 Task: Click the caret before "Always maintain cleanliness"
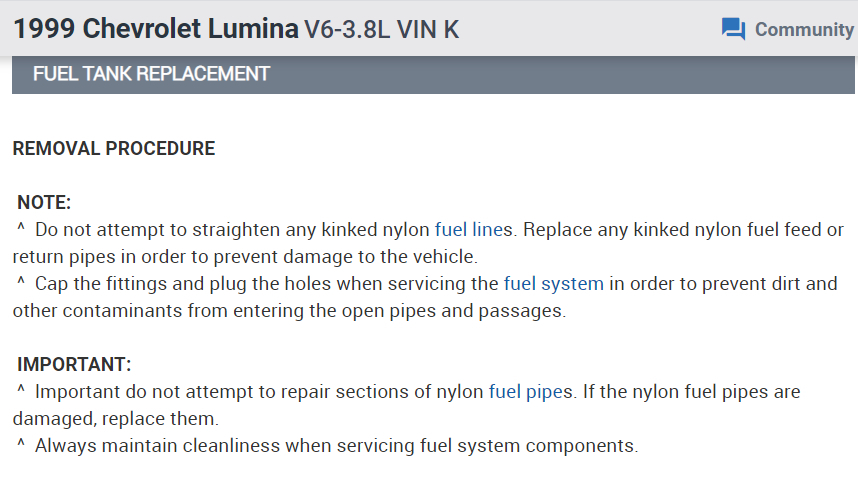coord(21,445)
